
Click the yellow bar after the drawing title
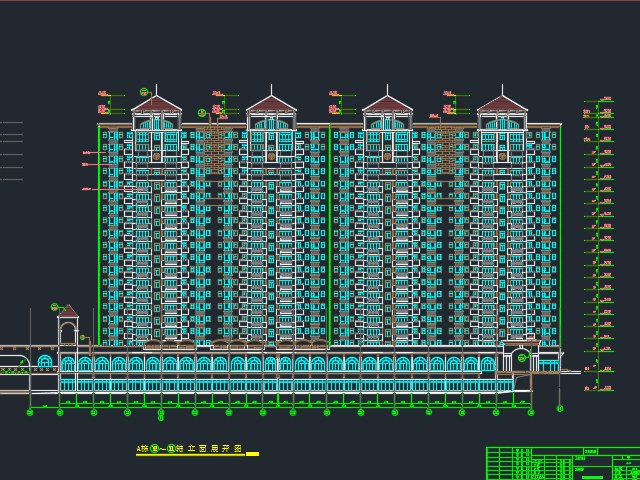point(252,454)
